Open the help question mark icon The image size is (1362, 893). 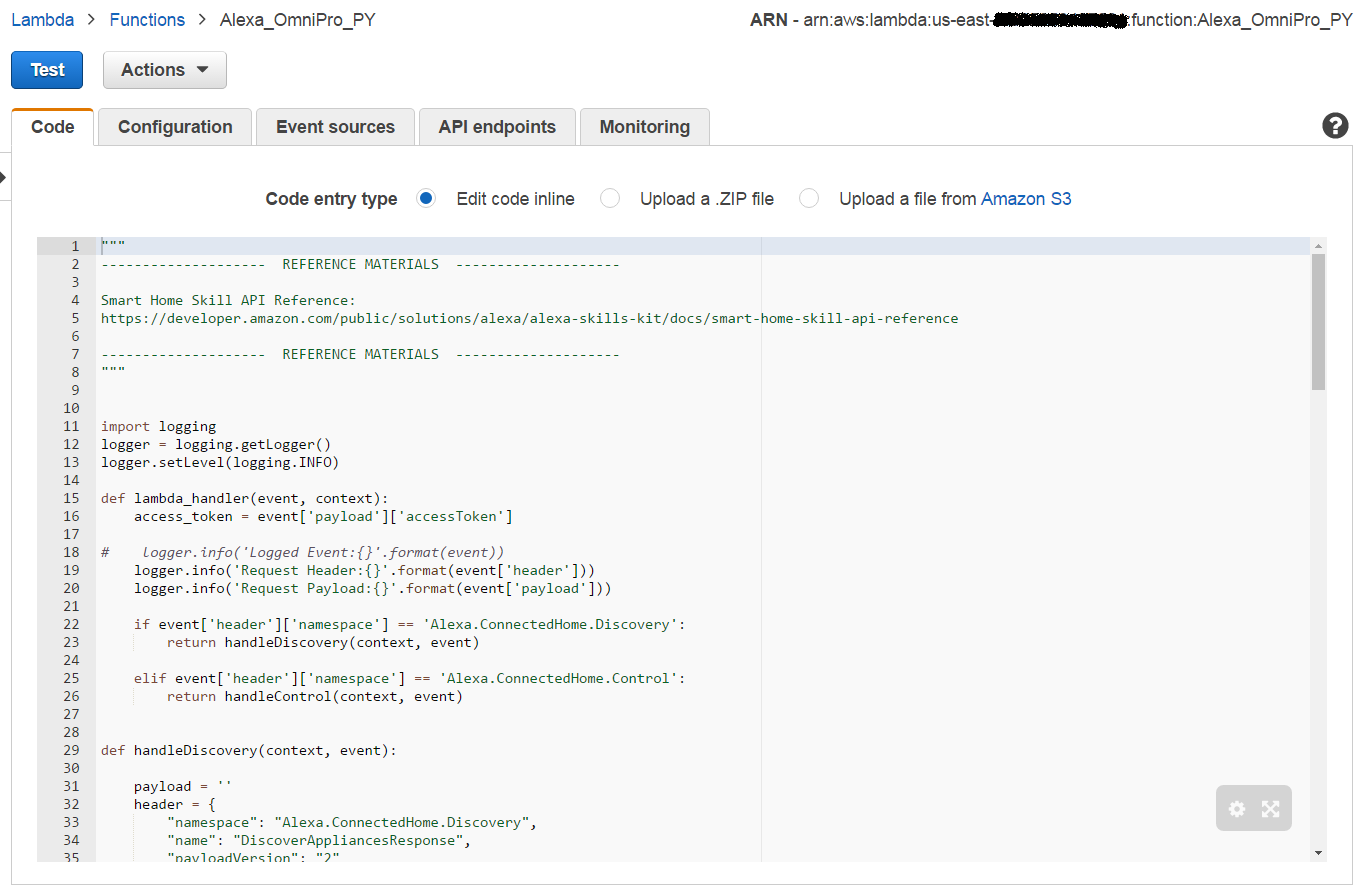tap(1335, 126)
